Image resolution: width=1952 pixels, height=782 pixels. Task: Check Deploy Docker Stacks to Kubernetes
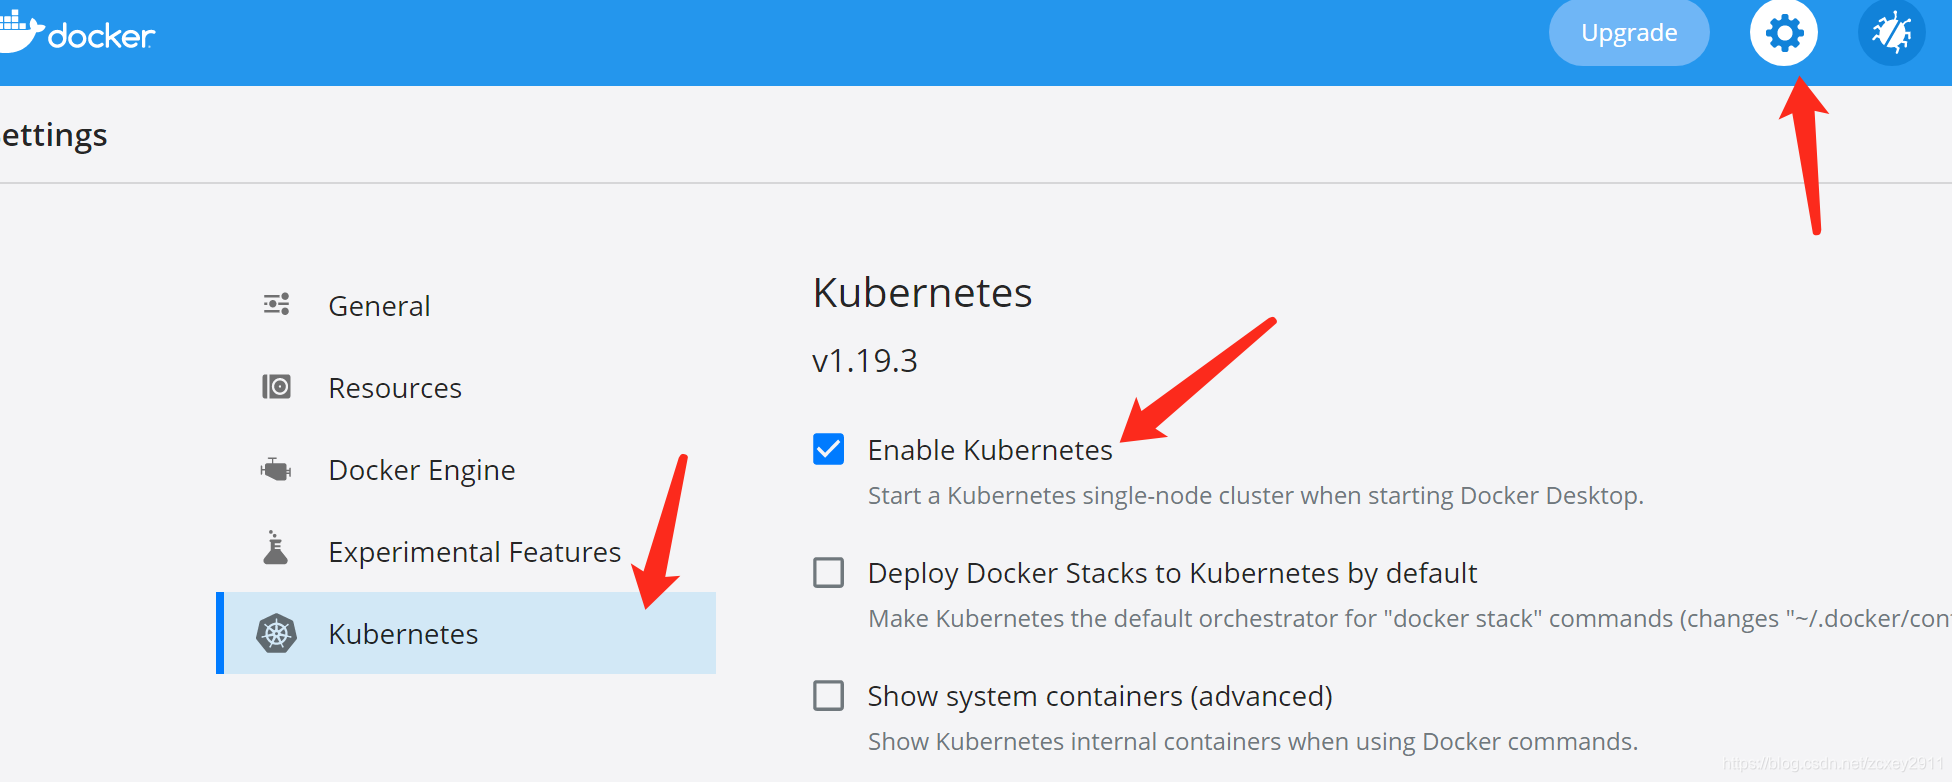(x=828, y=573)
